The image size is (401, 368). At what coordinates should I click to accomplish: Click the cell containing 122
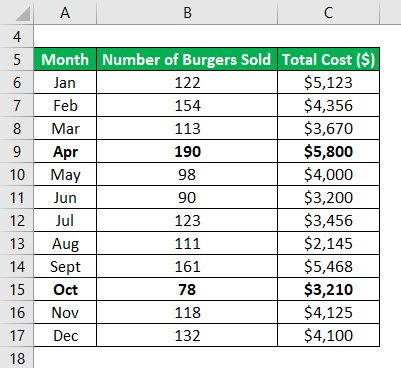(187, 82)
